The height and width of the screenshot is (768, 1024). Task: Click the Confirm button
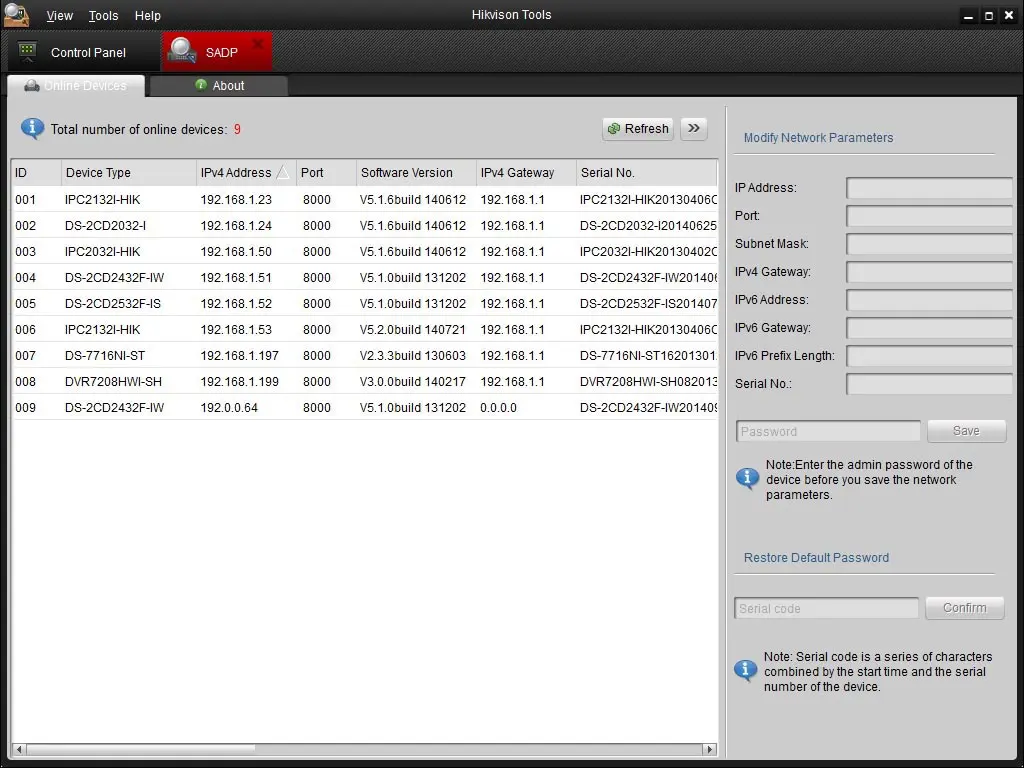coord(965,608)
